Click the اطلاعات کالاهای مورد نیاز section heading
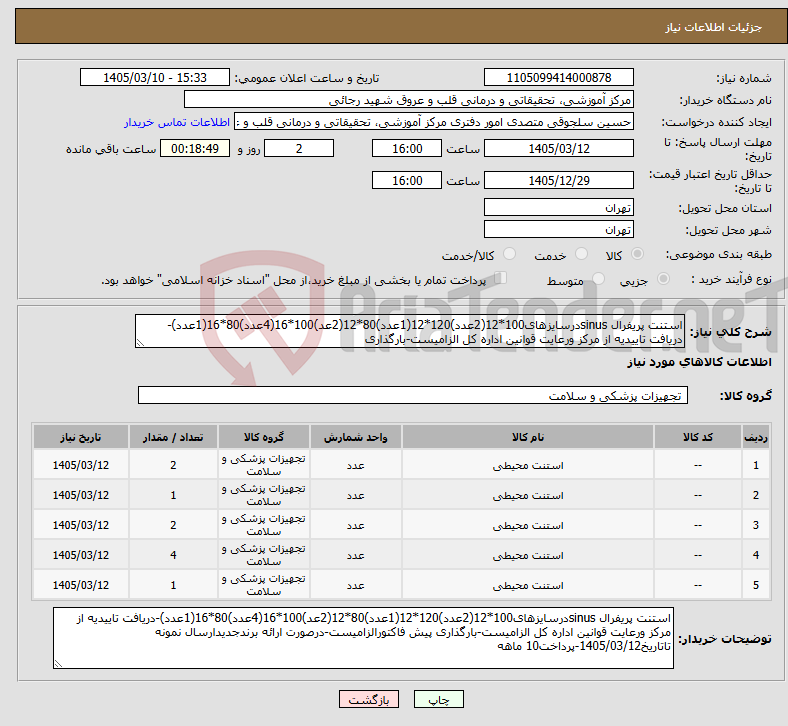 [x=699, y=362]
